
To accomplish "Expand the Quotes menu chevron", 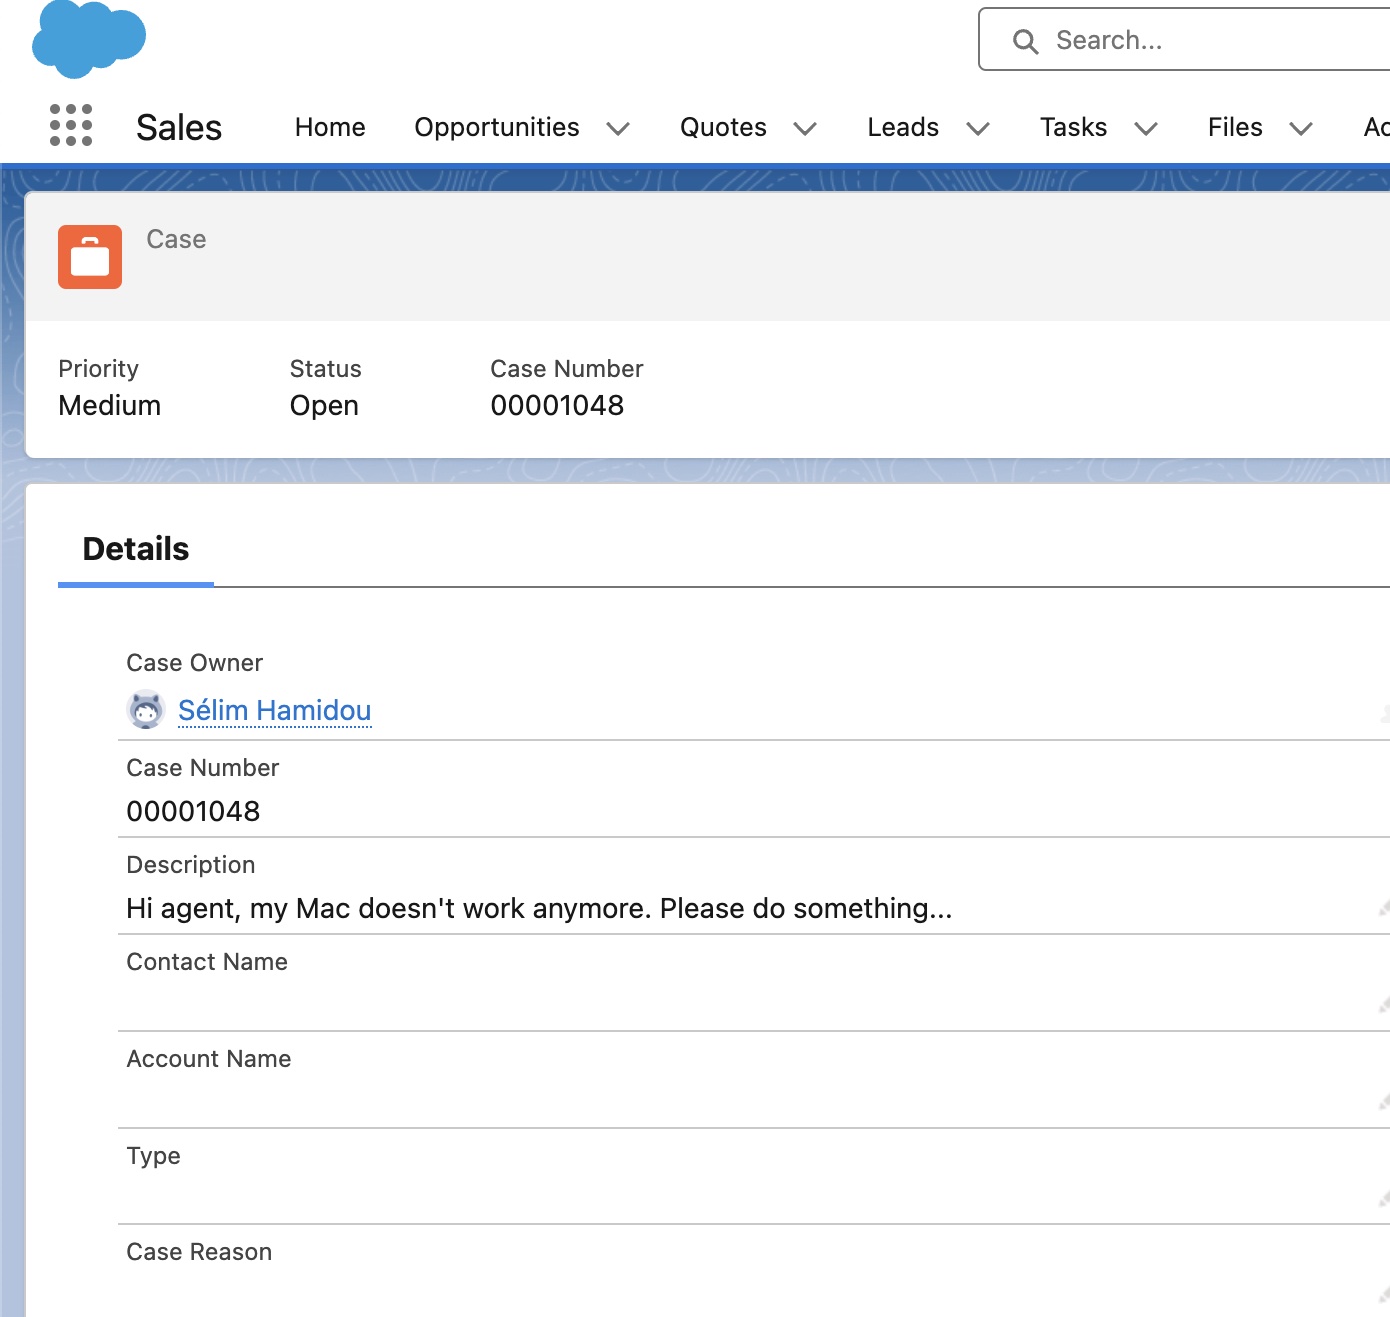I will click(x=805, y=128).
